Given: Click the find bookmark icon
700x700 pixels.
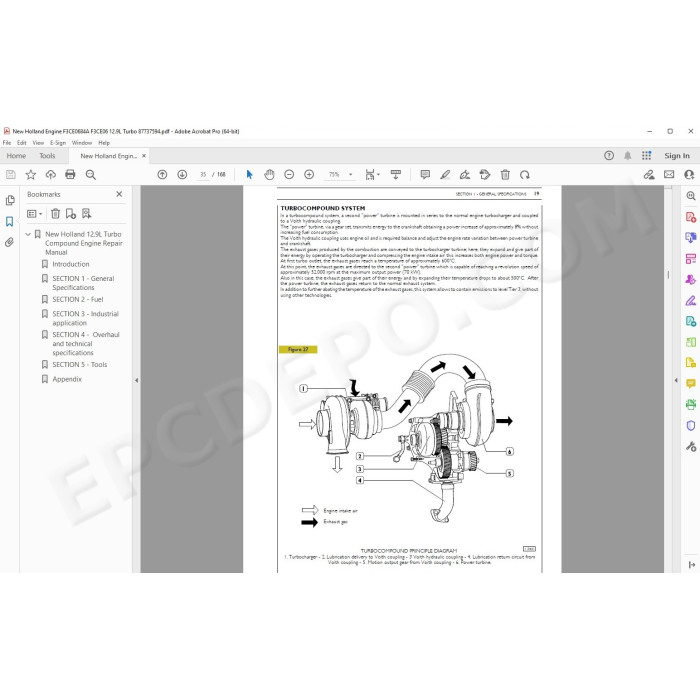Looking at the screenshot, I should coord(86,214).
